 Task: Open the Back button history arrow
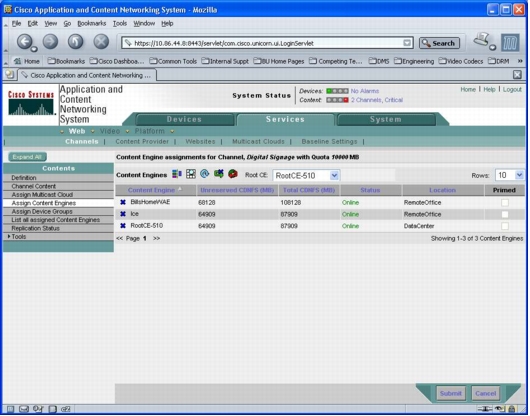click(x=34, y=49)
